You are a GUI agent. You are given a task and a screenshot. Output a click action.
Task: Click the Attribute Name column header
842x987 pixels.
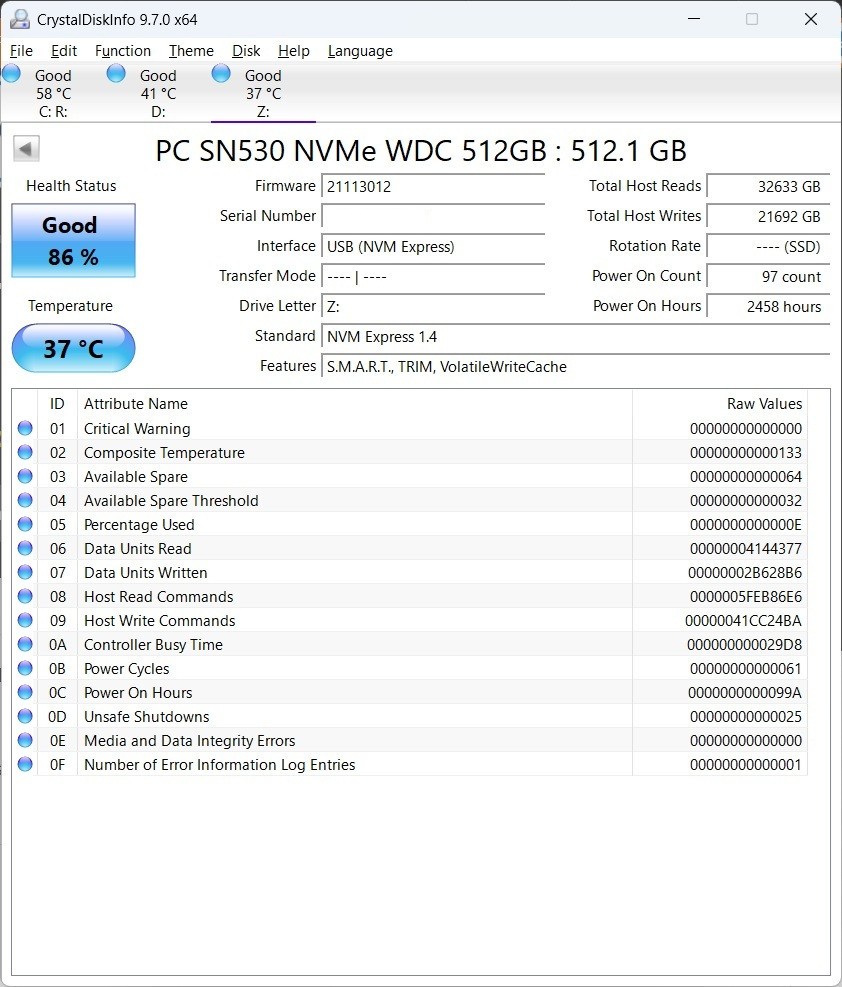tap(354, 403)
